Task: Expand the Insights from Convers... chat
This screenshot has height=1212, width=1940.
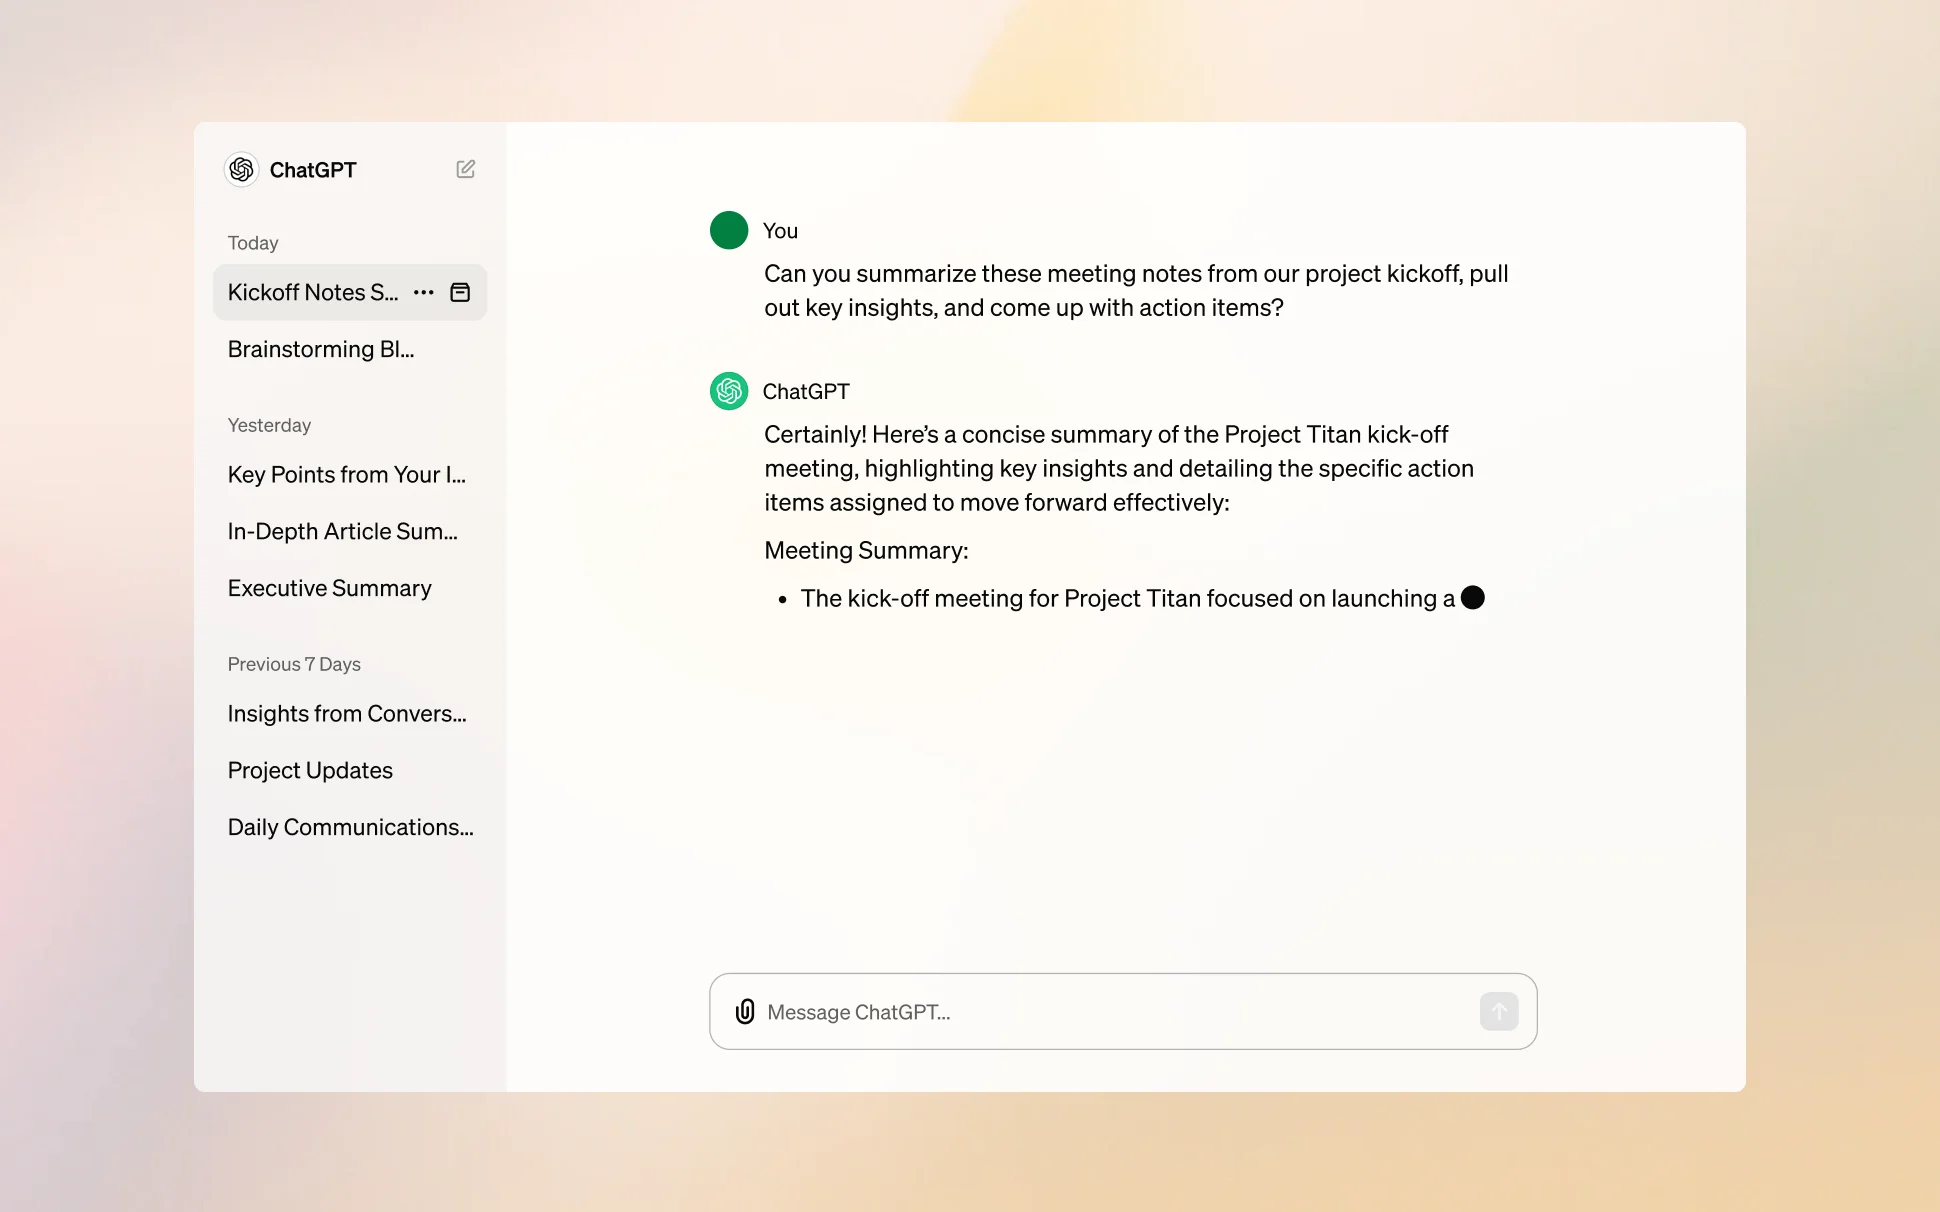Action: click(348, 712)
